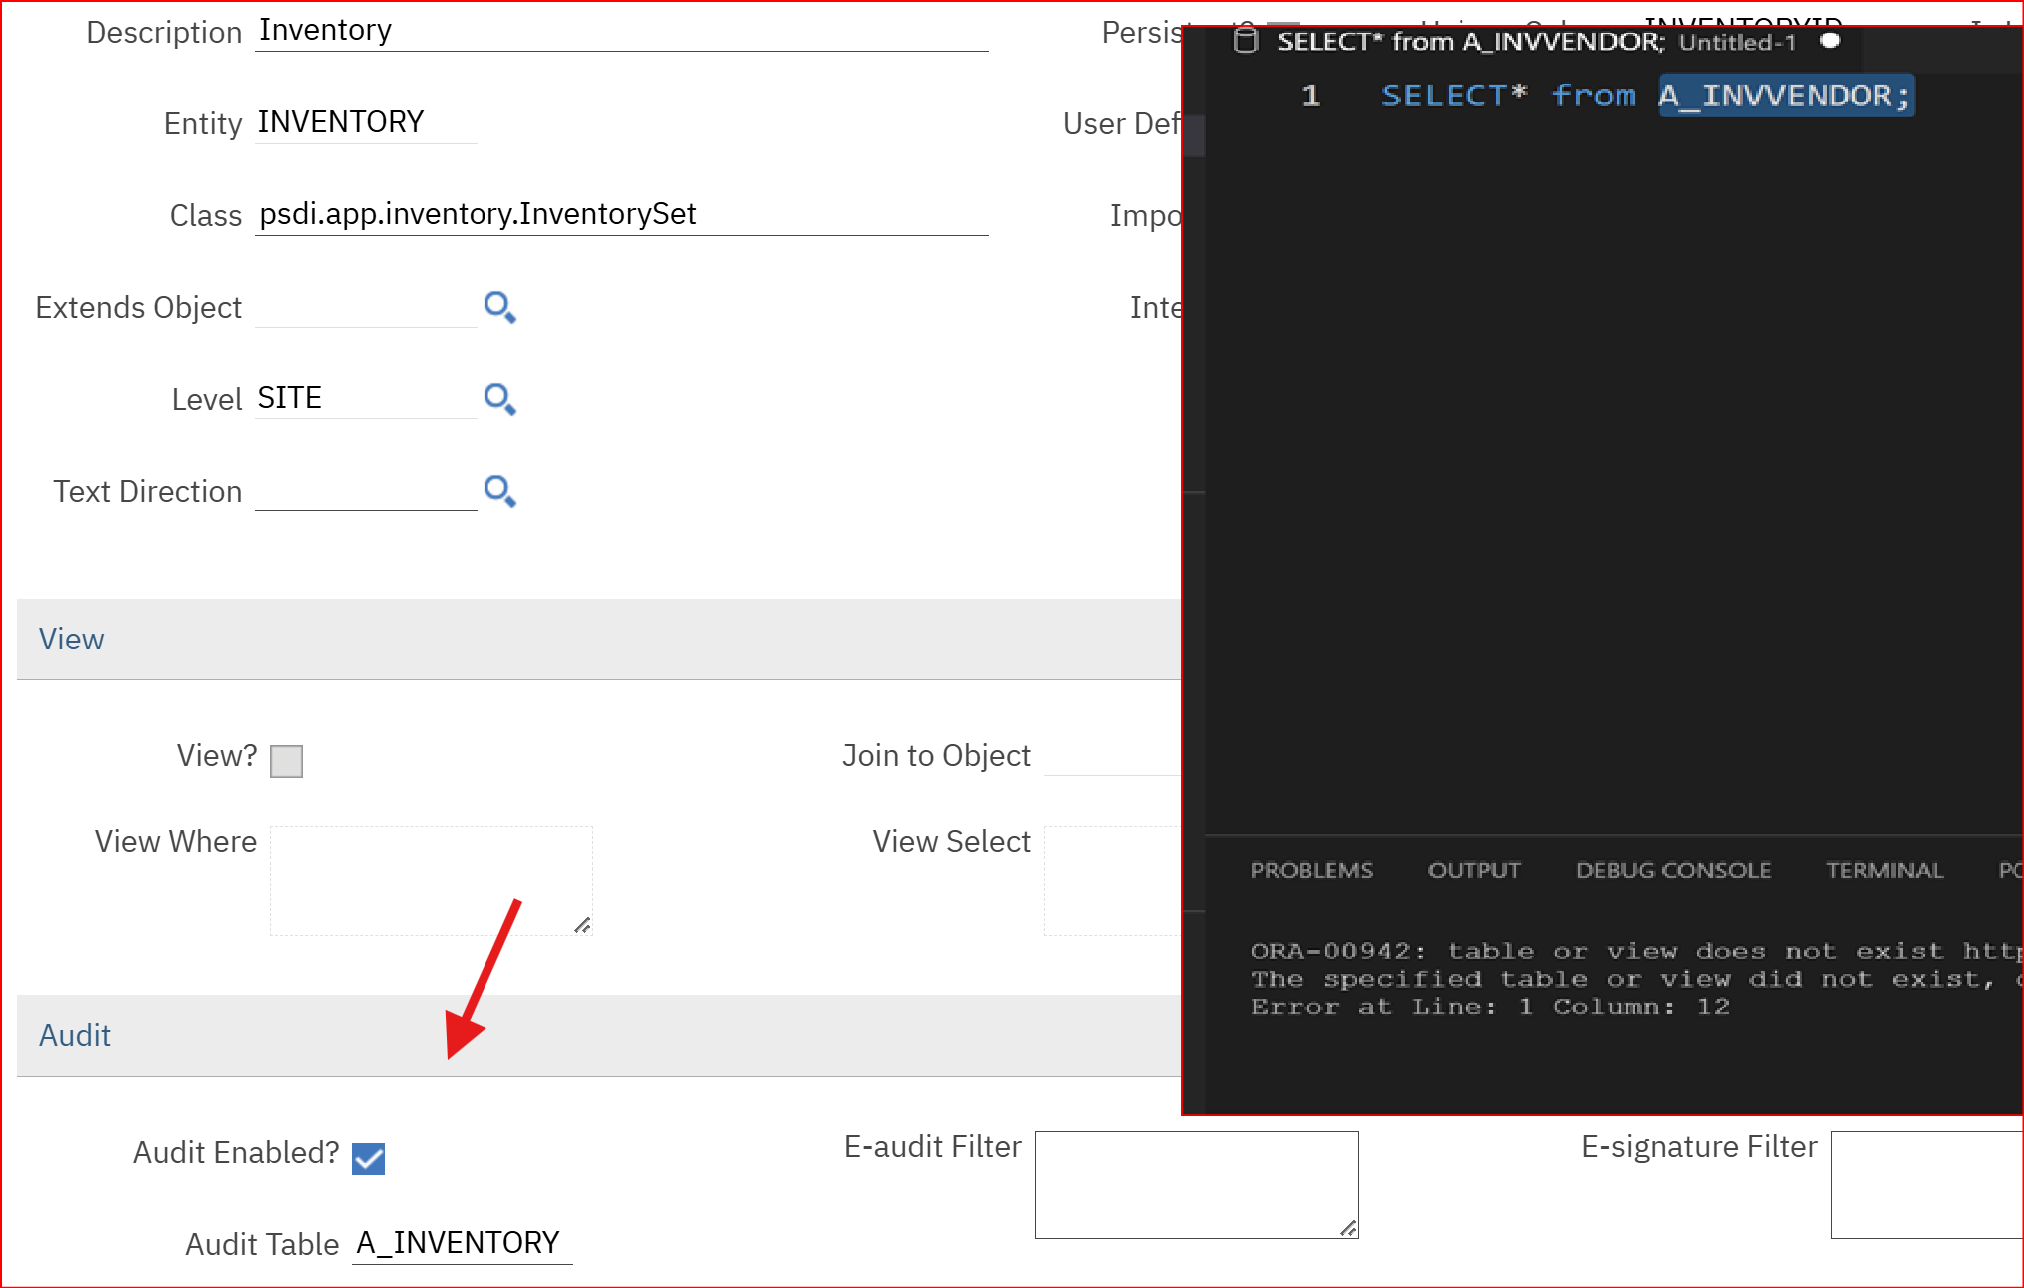Open the TERMINAL panel tab

pyautogui.click(x=1884, y=870)
